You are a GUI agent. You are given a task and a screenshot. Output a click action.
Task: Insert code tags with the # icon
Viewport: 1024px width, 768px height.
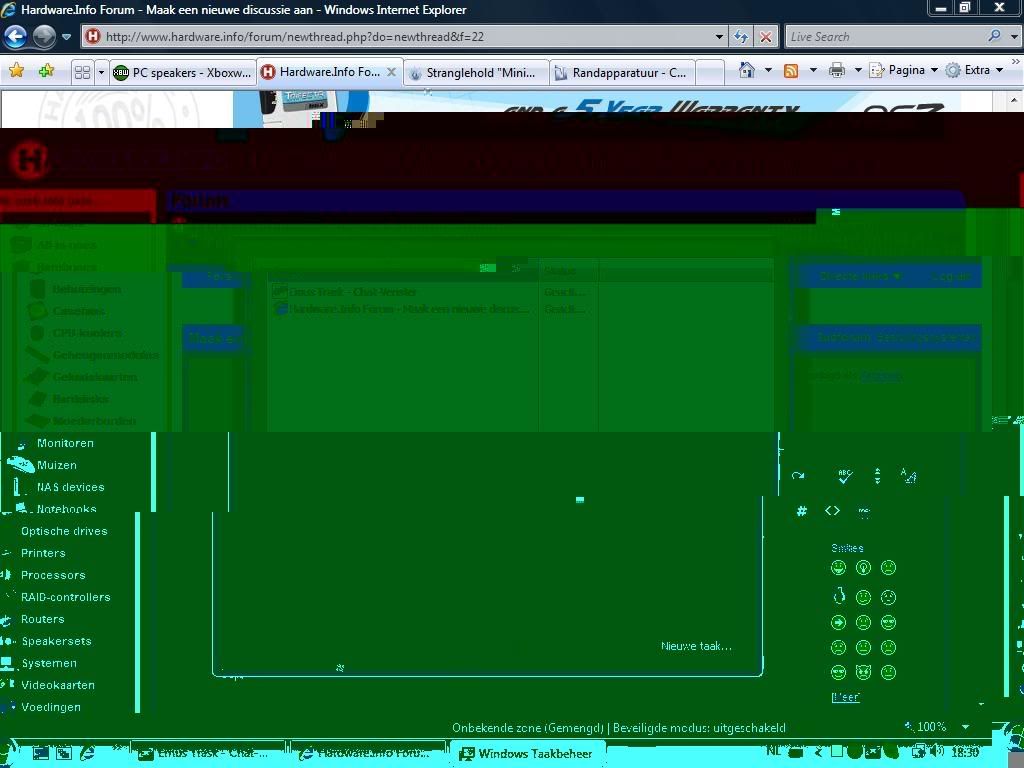coord(802,511)
